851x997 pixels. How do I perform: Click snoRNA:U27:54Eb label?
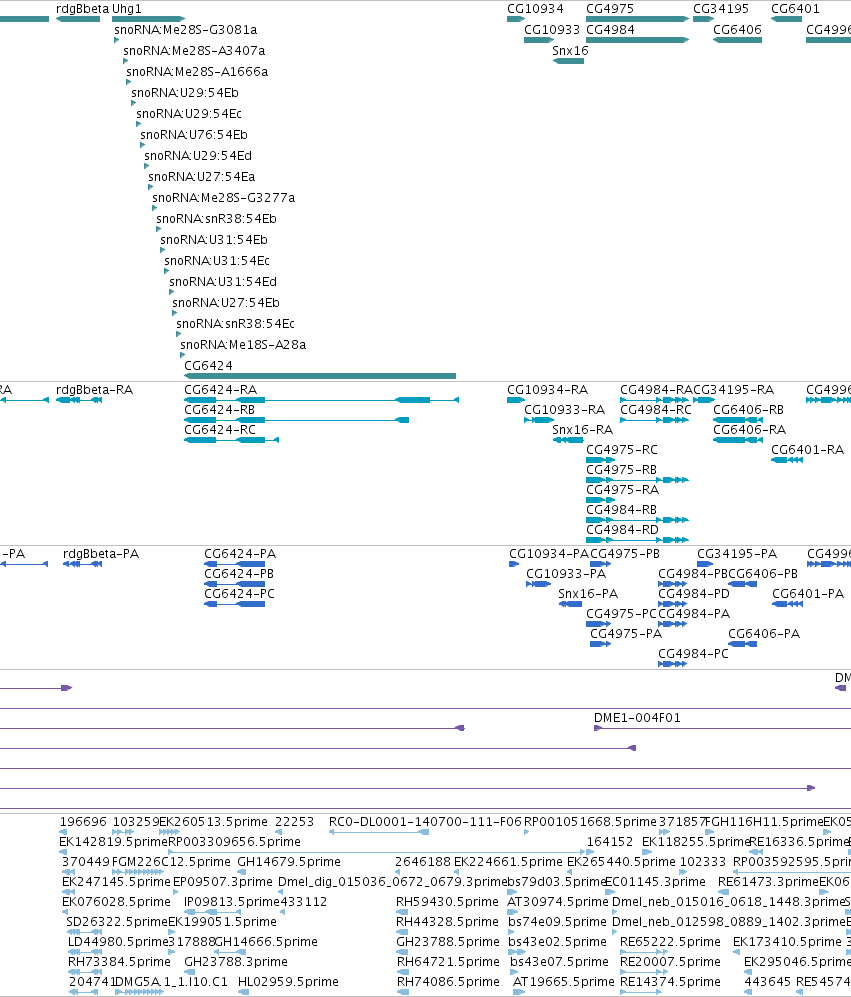click(226, 303)
